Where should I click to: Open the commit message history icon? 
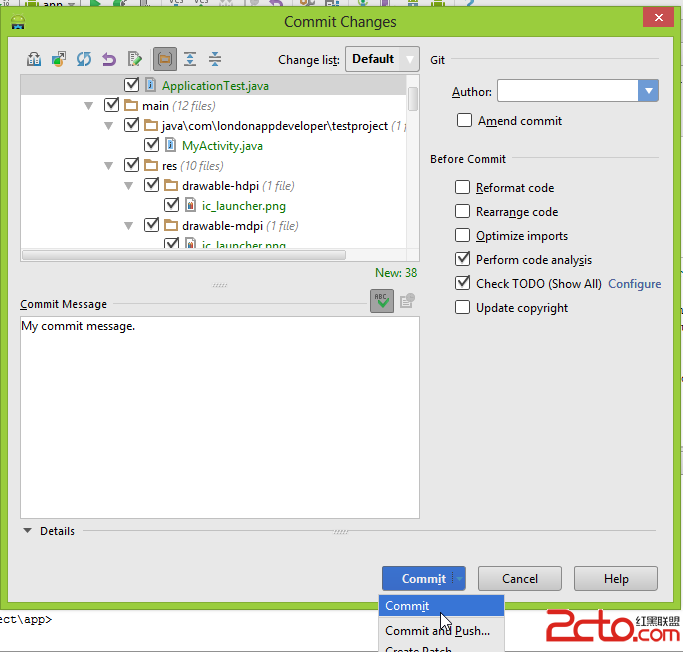coord(407,301)
